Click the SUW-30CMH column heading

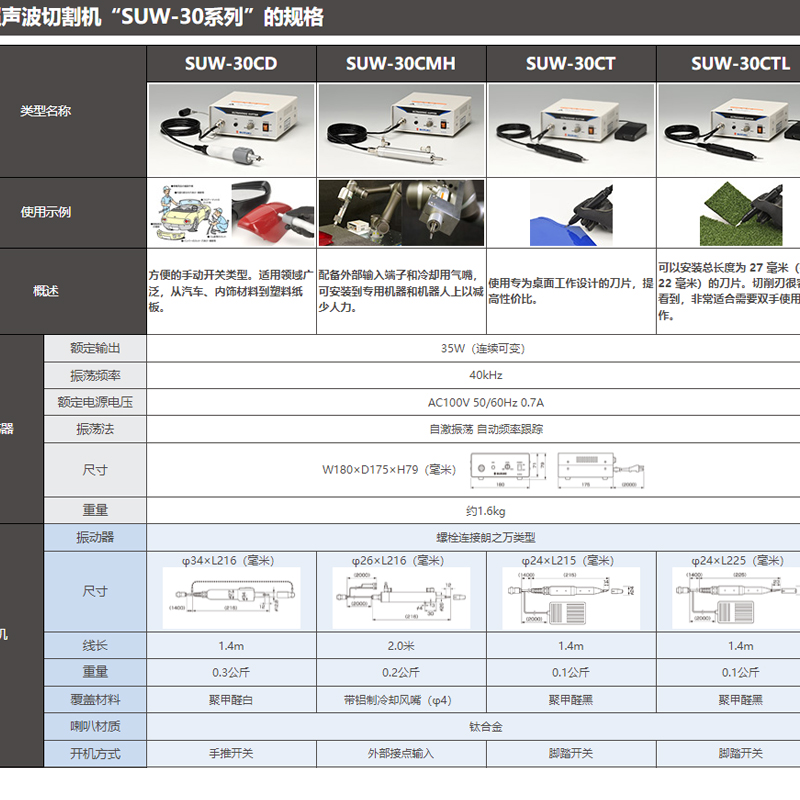[401, 64]
